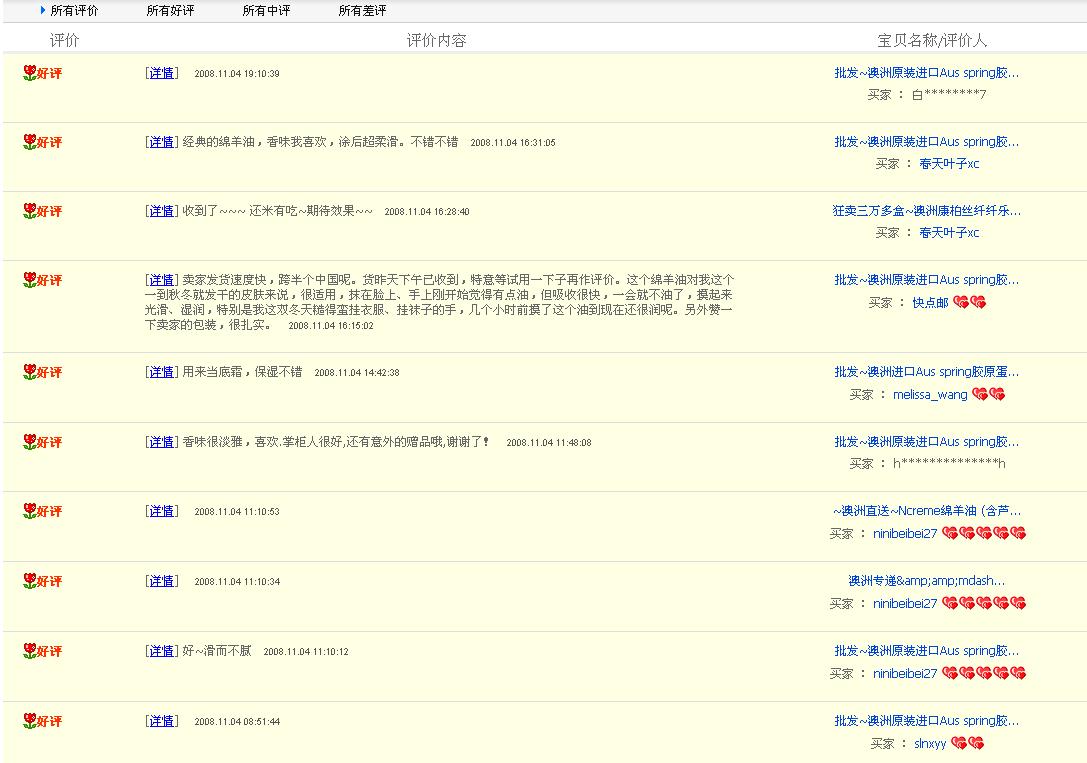Click the rose icon beside the 用来当底霜 review
Viewport: 1087px width, 763px height.
pos(29,371)
